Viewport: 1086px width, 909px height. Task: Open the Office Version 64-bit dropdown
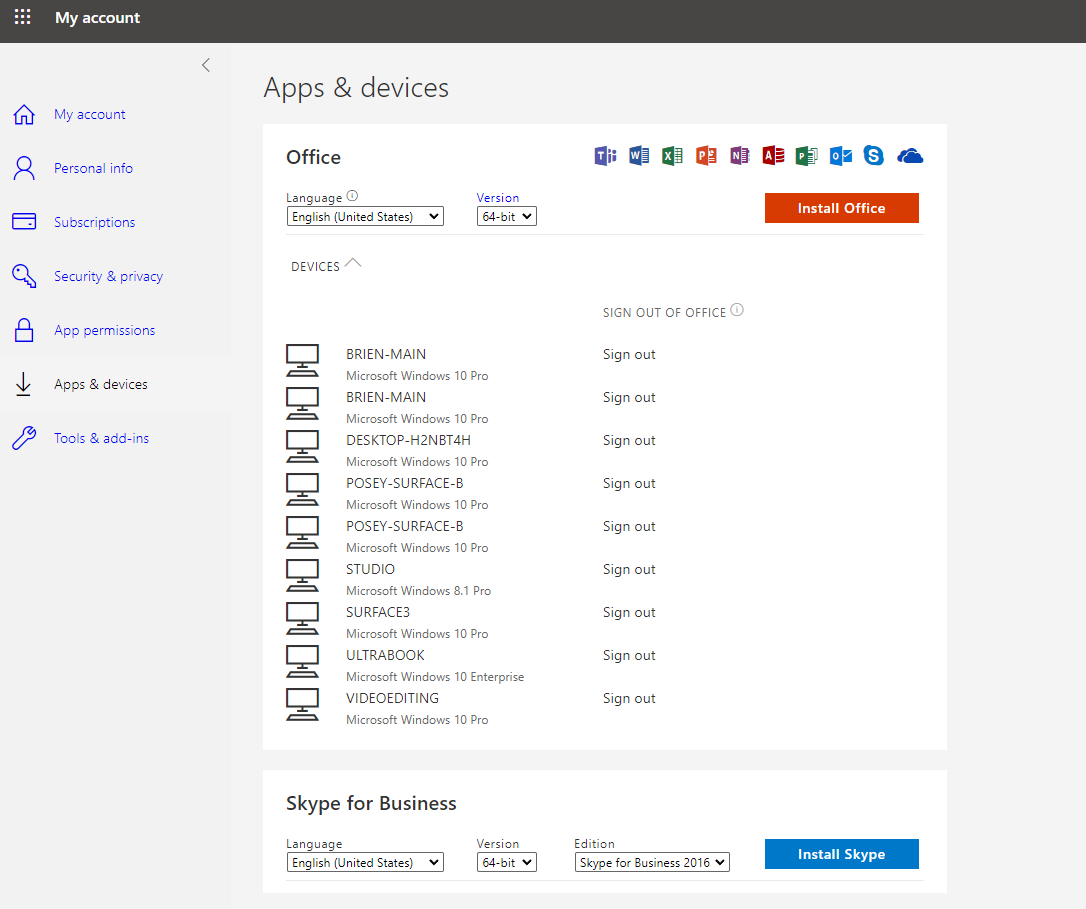pyautogui.click(x=506, y=217)
